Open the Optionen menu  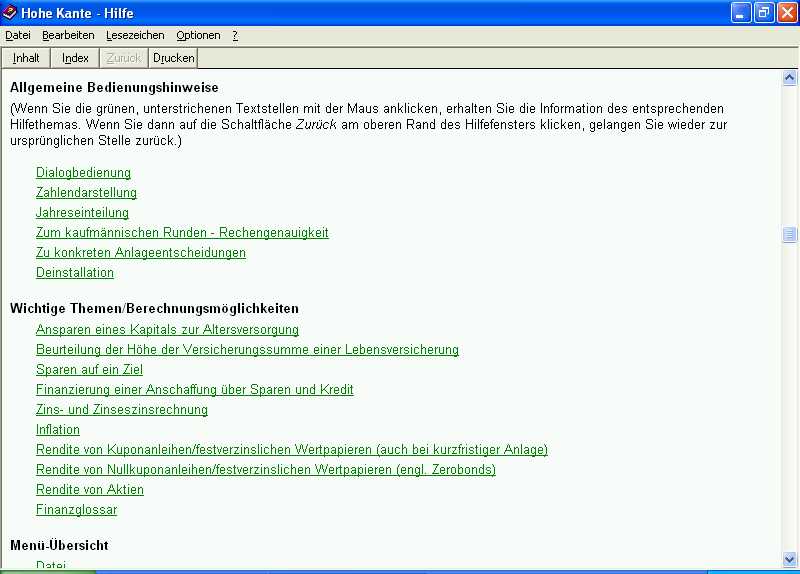(198, 35)
